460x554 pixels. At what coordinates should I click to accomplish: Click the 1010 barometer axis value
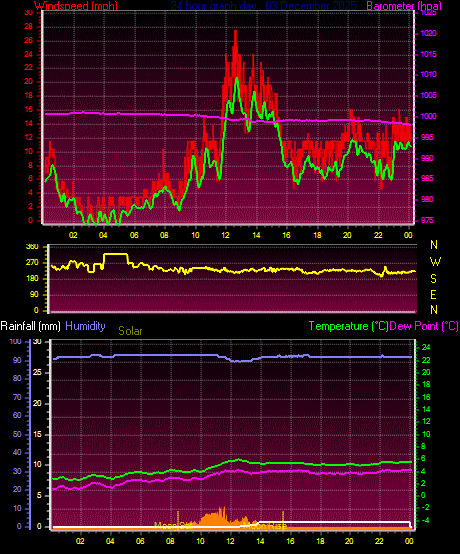coord(428,75)
